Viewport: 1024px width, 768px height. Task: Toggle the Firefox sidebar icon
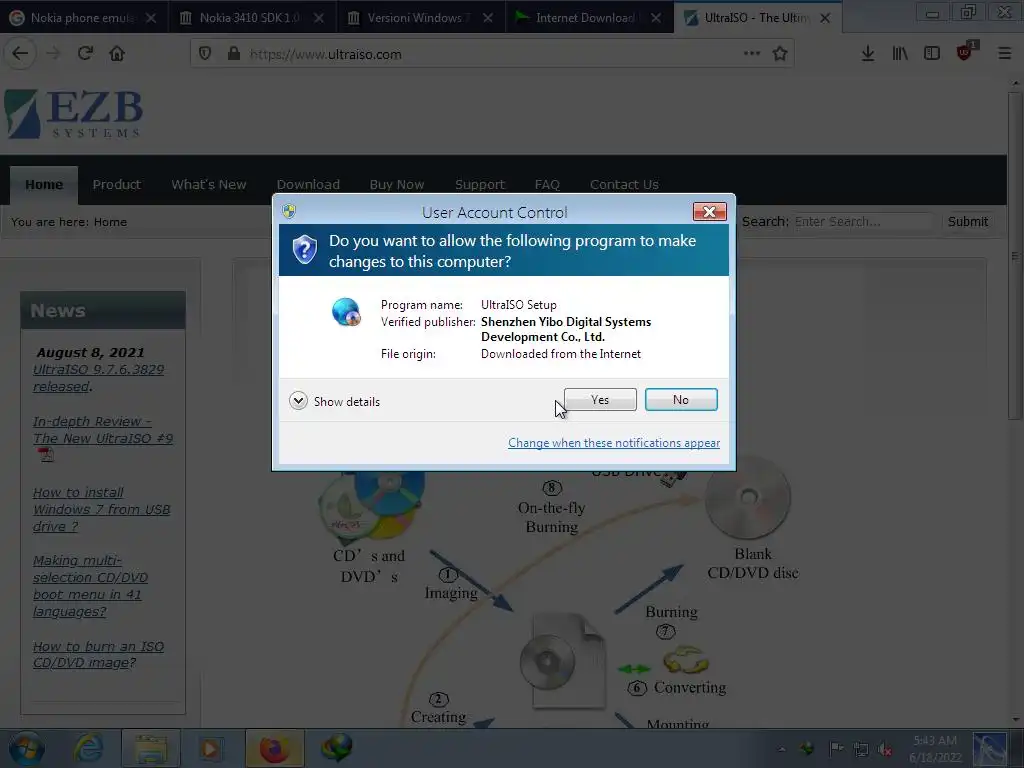click(x=932, y=54)
